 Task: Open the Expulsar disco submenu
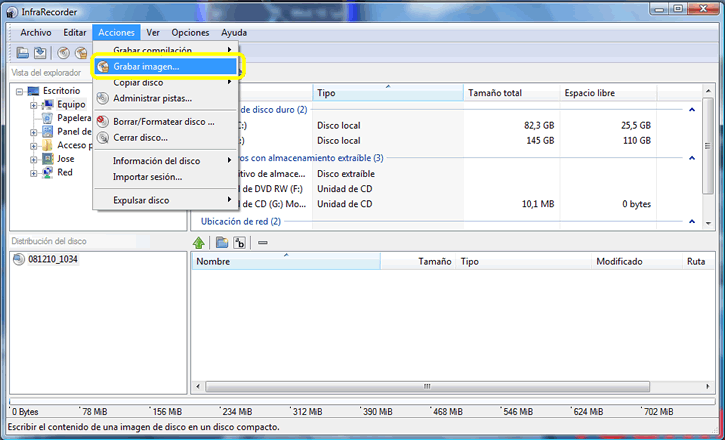(140, 200)
